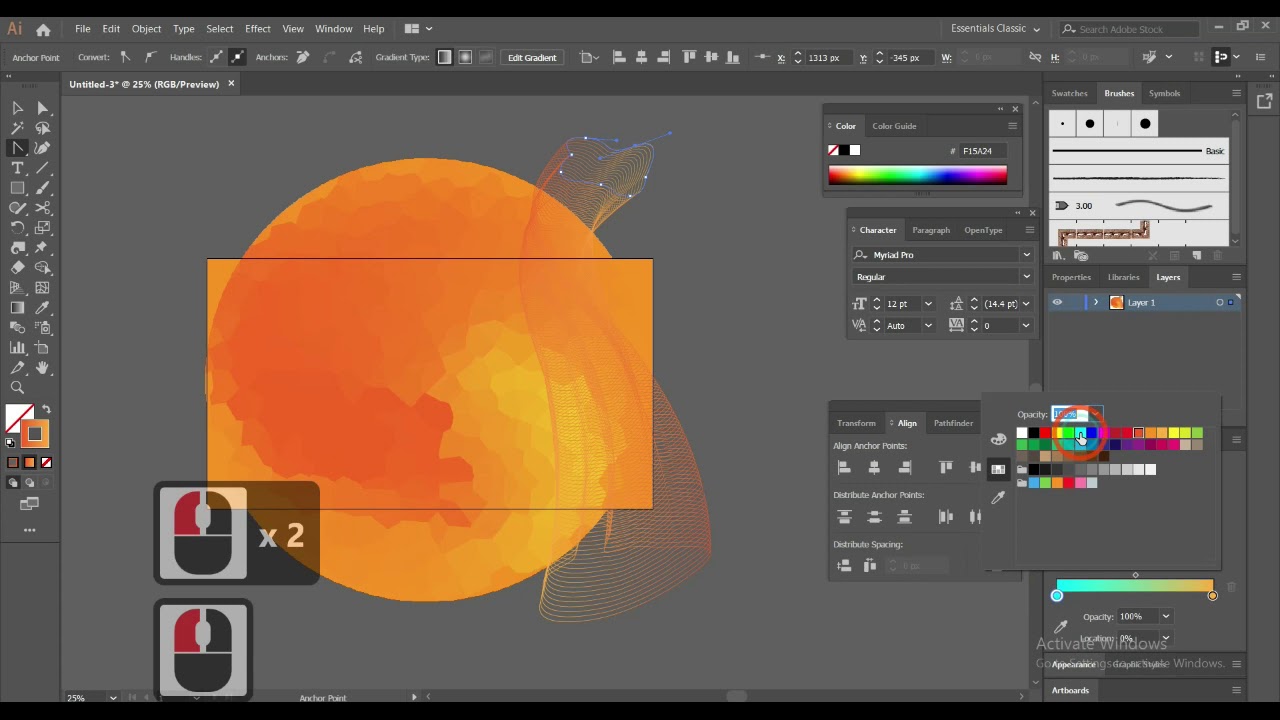Open Regular font style dropdown

1026,277
